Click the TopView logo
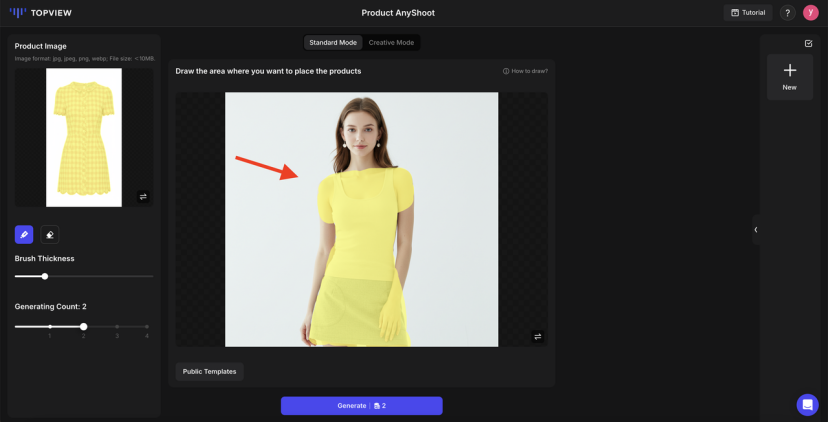The image size is (828, 422). point(41,13)
